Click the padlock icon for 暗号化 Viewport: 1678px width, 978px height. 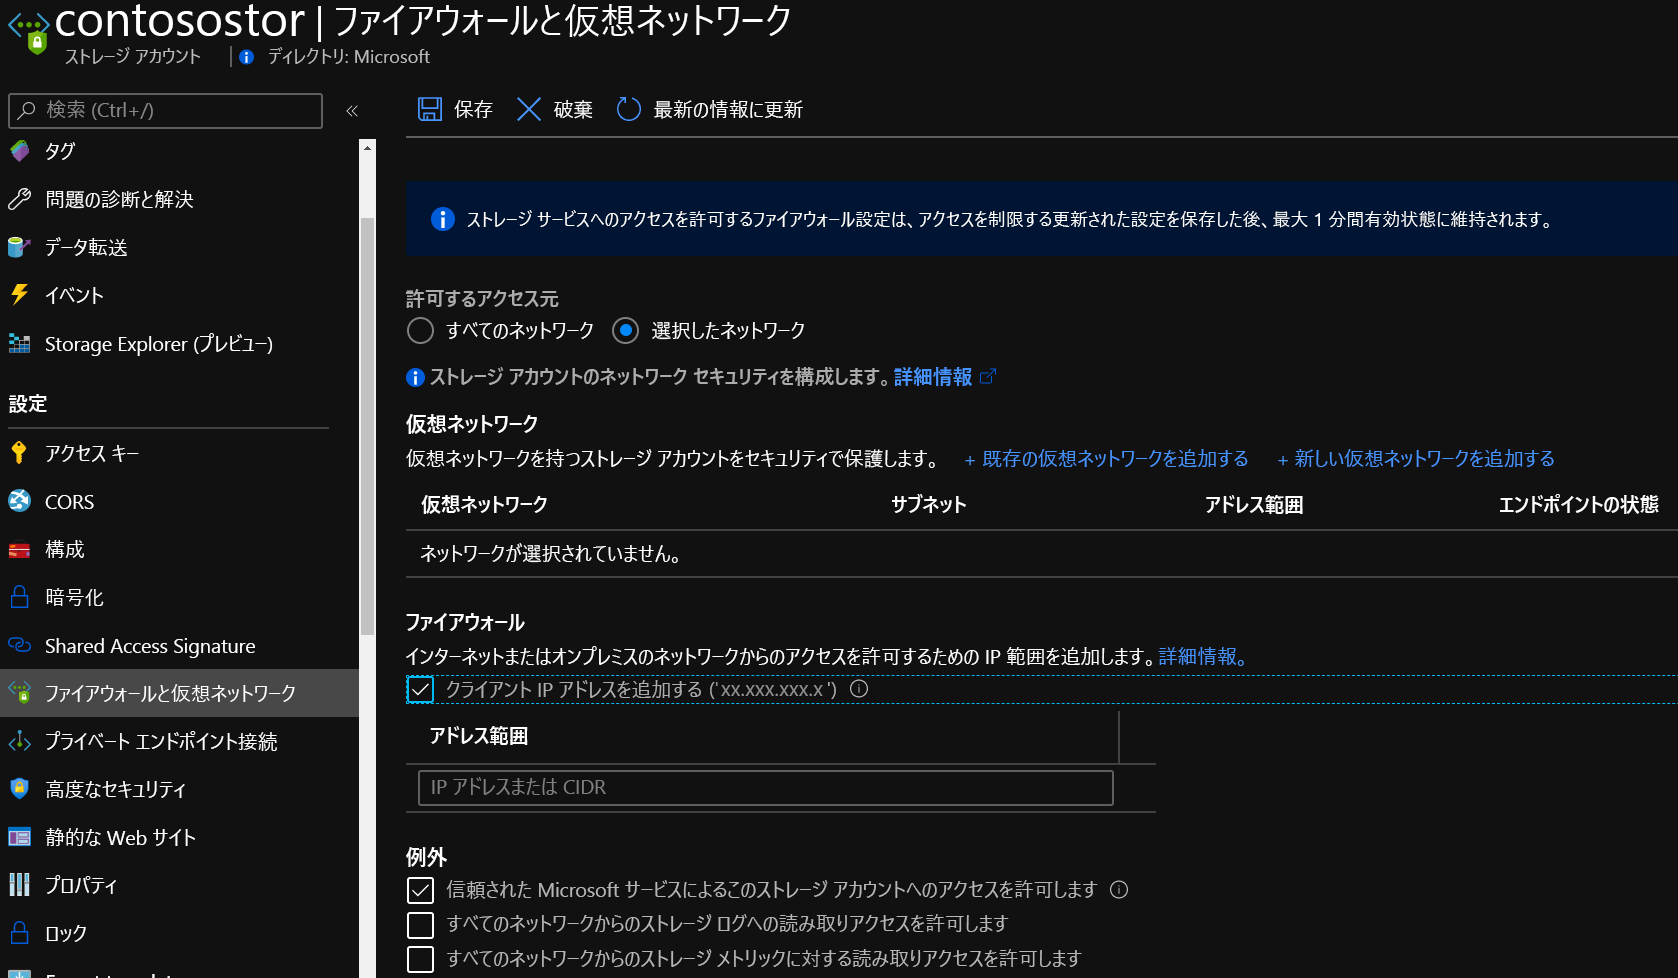[19, 597]
